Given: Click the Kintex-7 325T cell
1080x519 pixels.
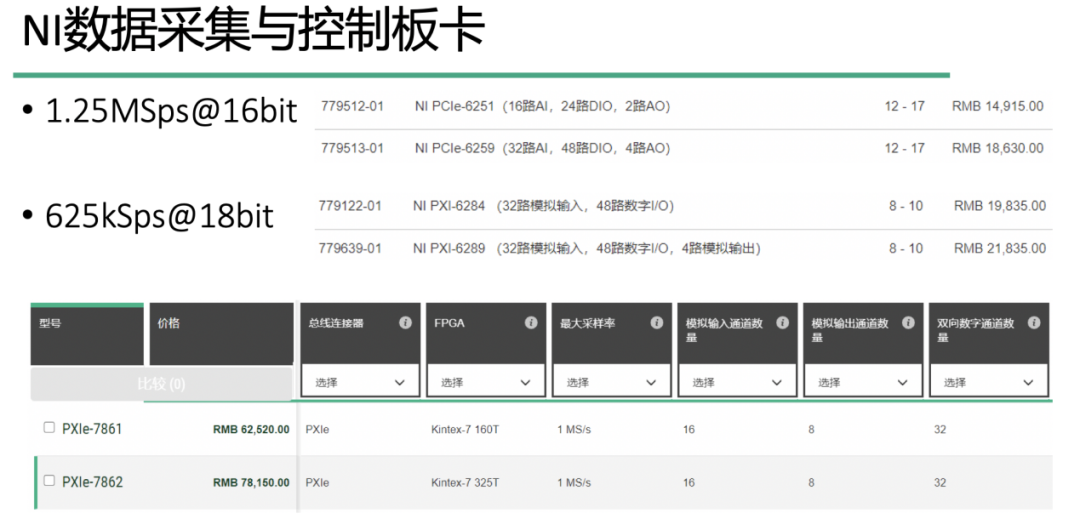Looking at the screenshot, I should click(465, 483).
